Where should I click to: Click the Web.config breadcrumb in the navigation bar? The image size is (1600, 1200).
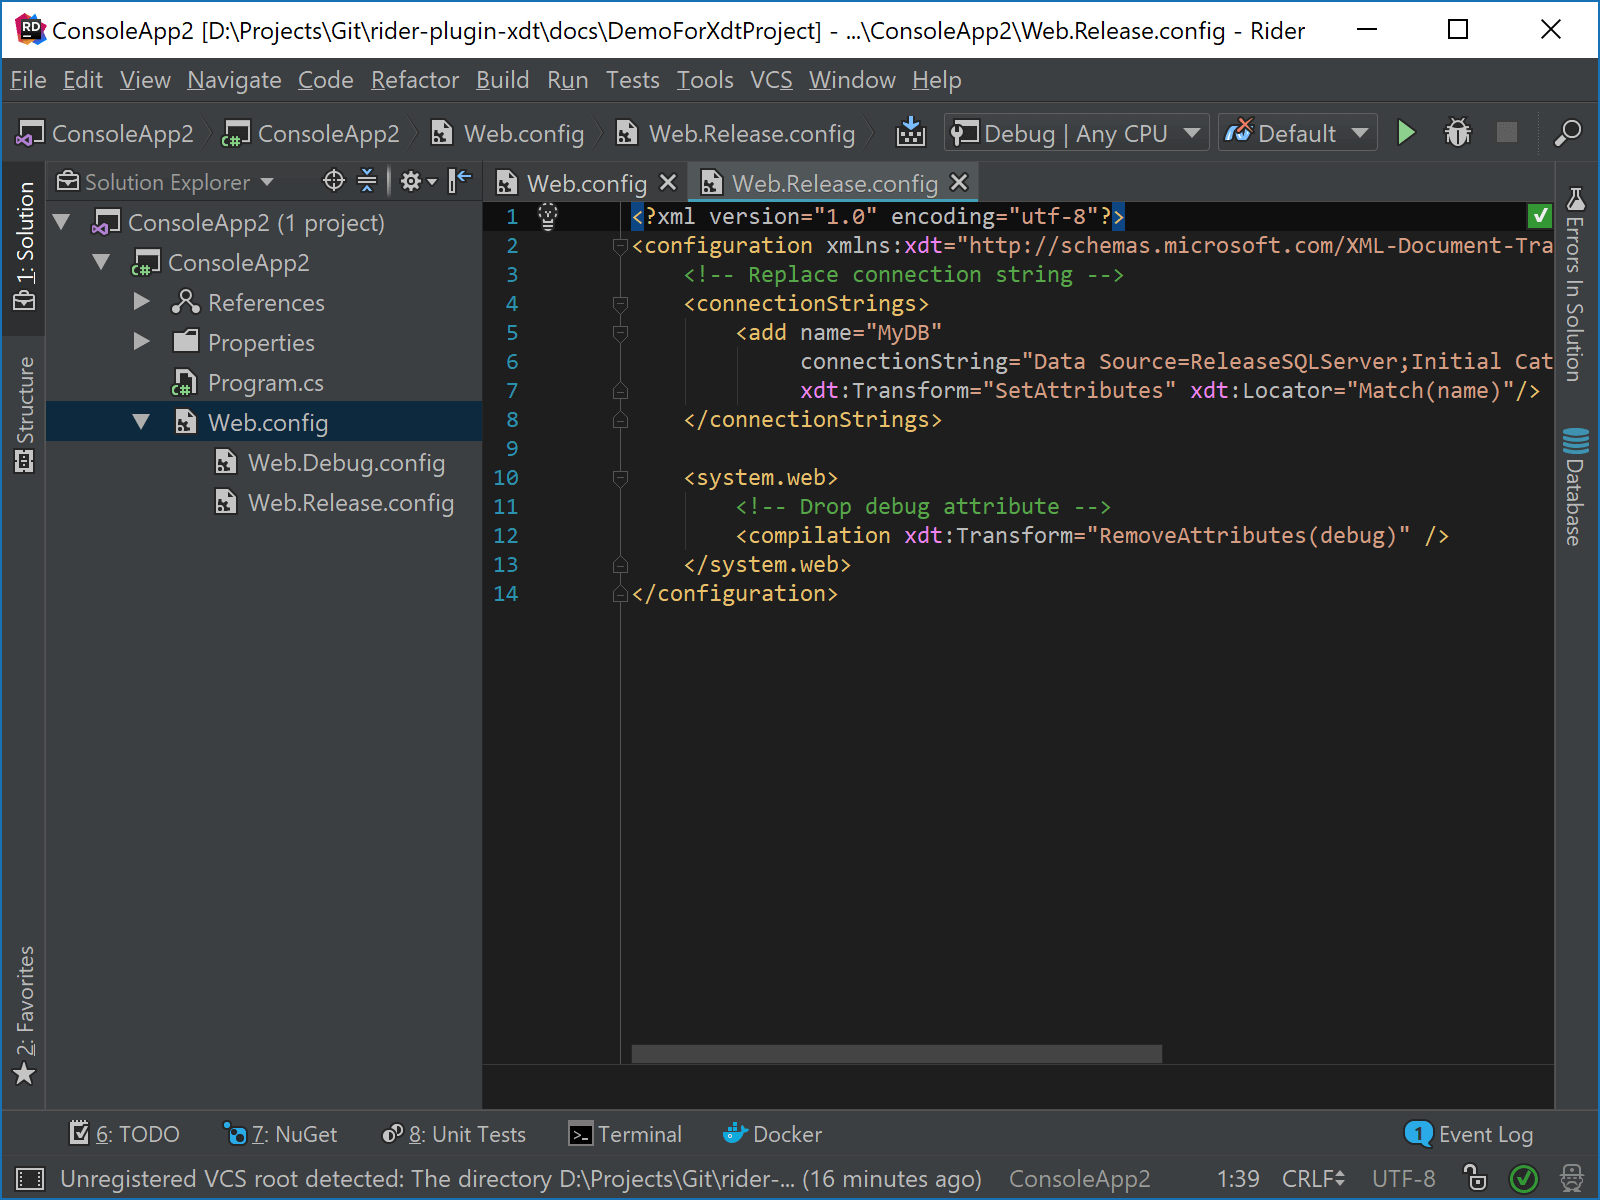[508, 133]
